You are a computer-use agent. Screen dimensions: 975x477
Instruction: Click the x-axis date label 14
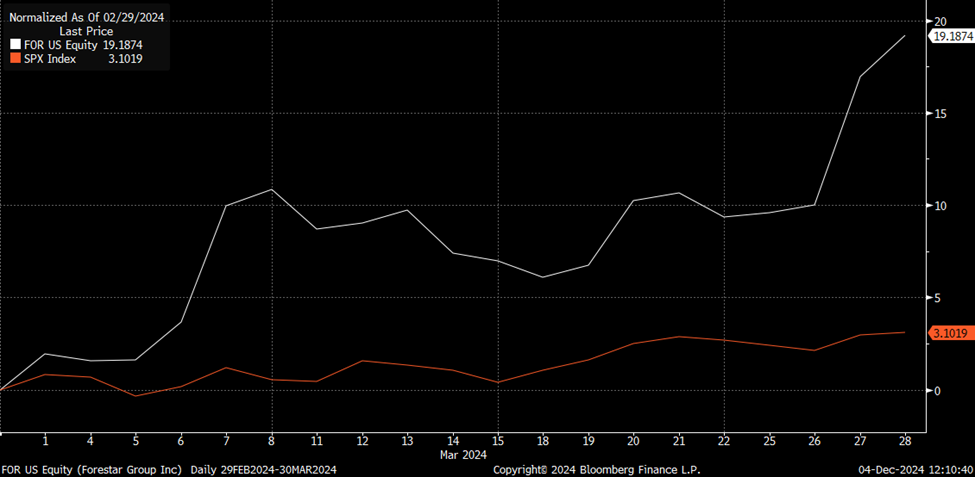452,440
